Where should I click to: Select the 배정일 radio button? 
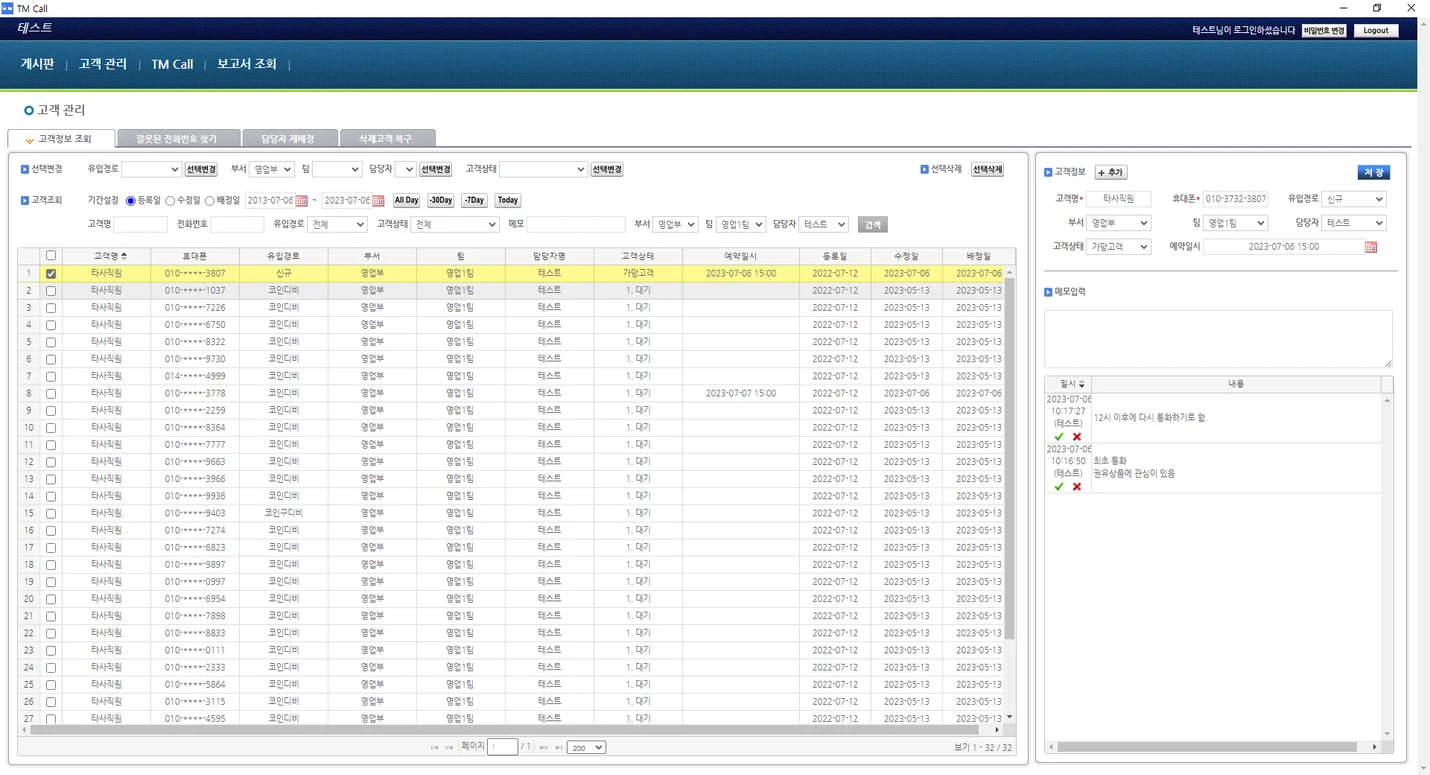pyautogui.click(x=209, y=201)
